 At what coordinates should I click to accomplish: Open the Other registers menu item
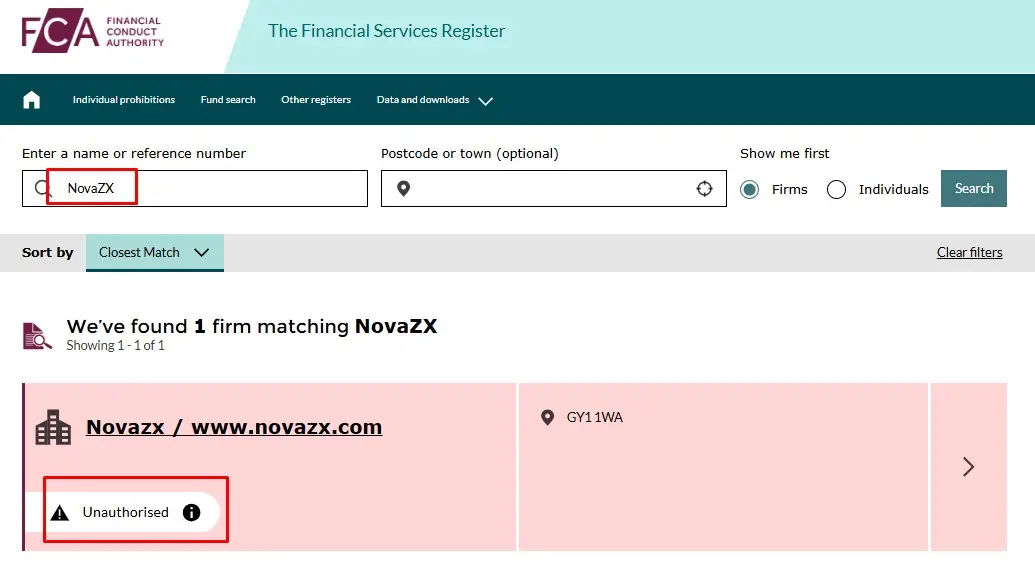(x=316, y=100)
